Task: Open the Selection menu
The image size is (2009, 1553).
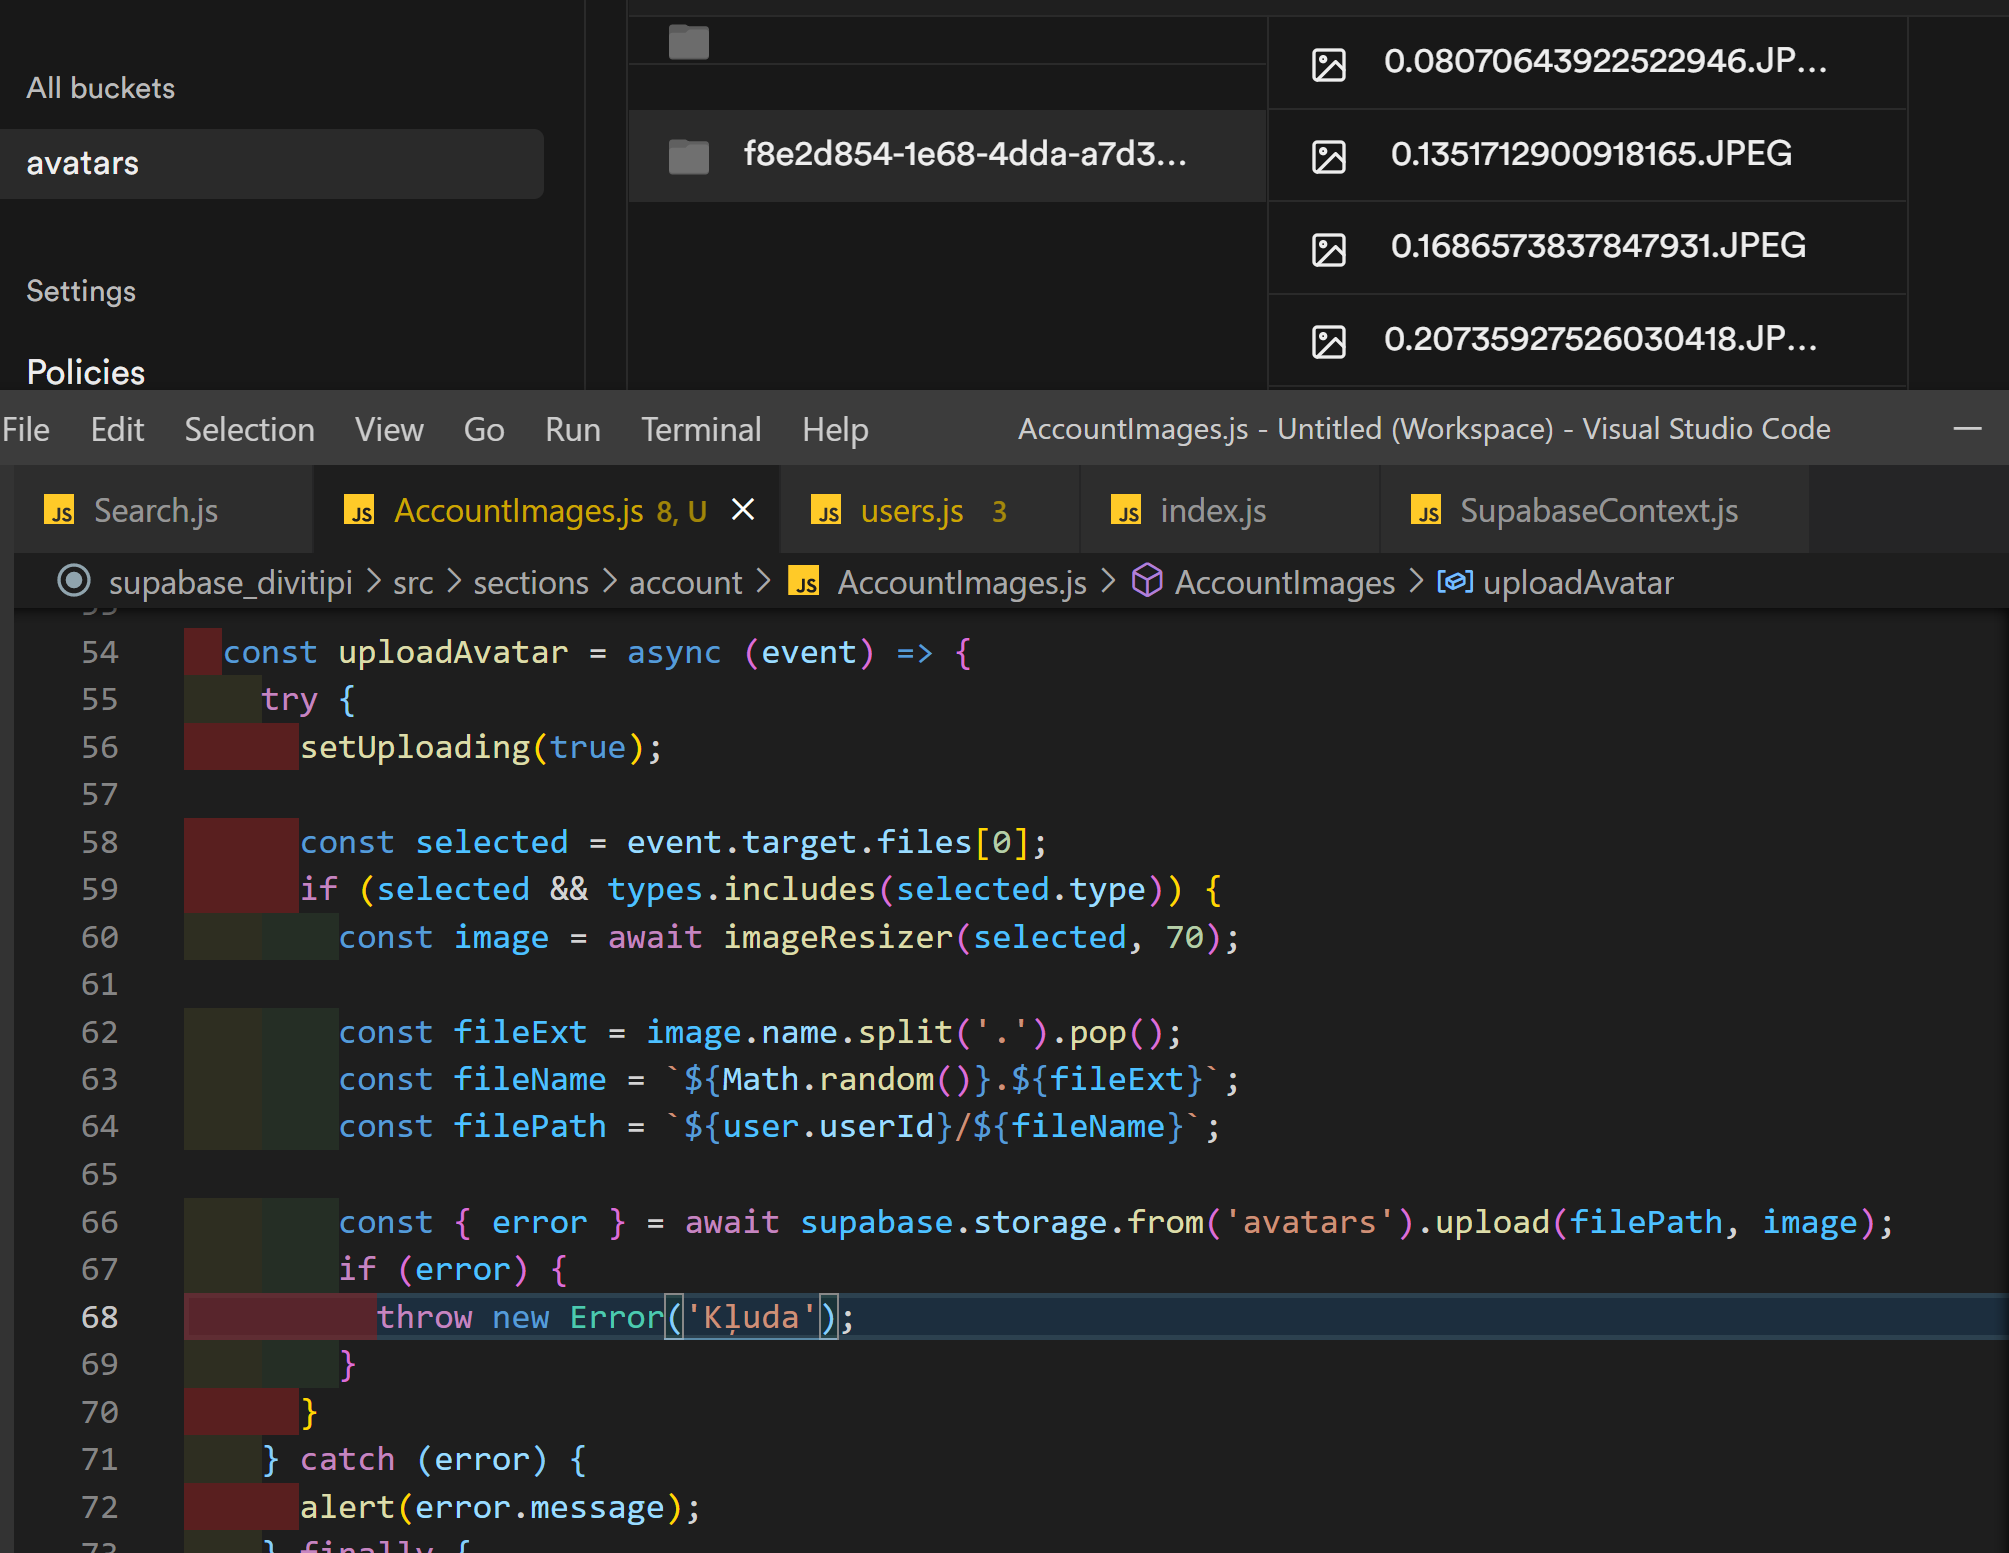Action: pyautogui.click(x=249, y=430)
